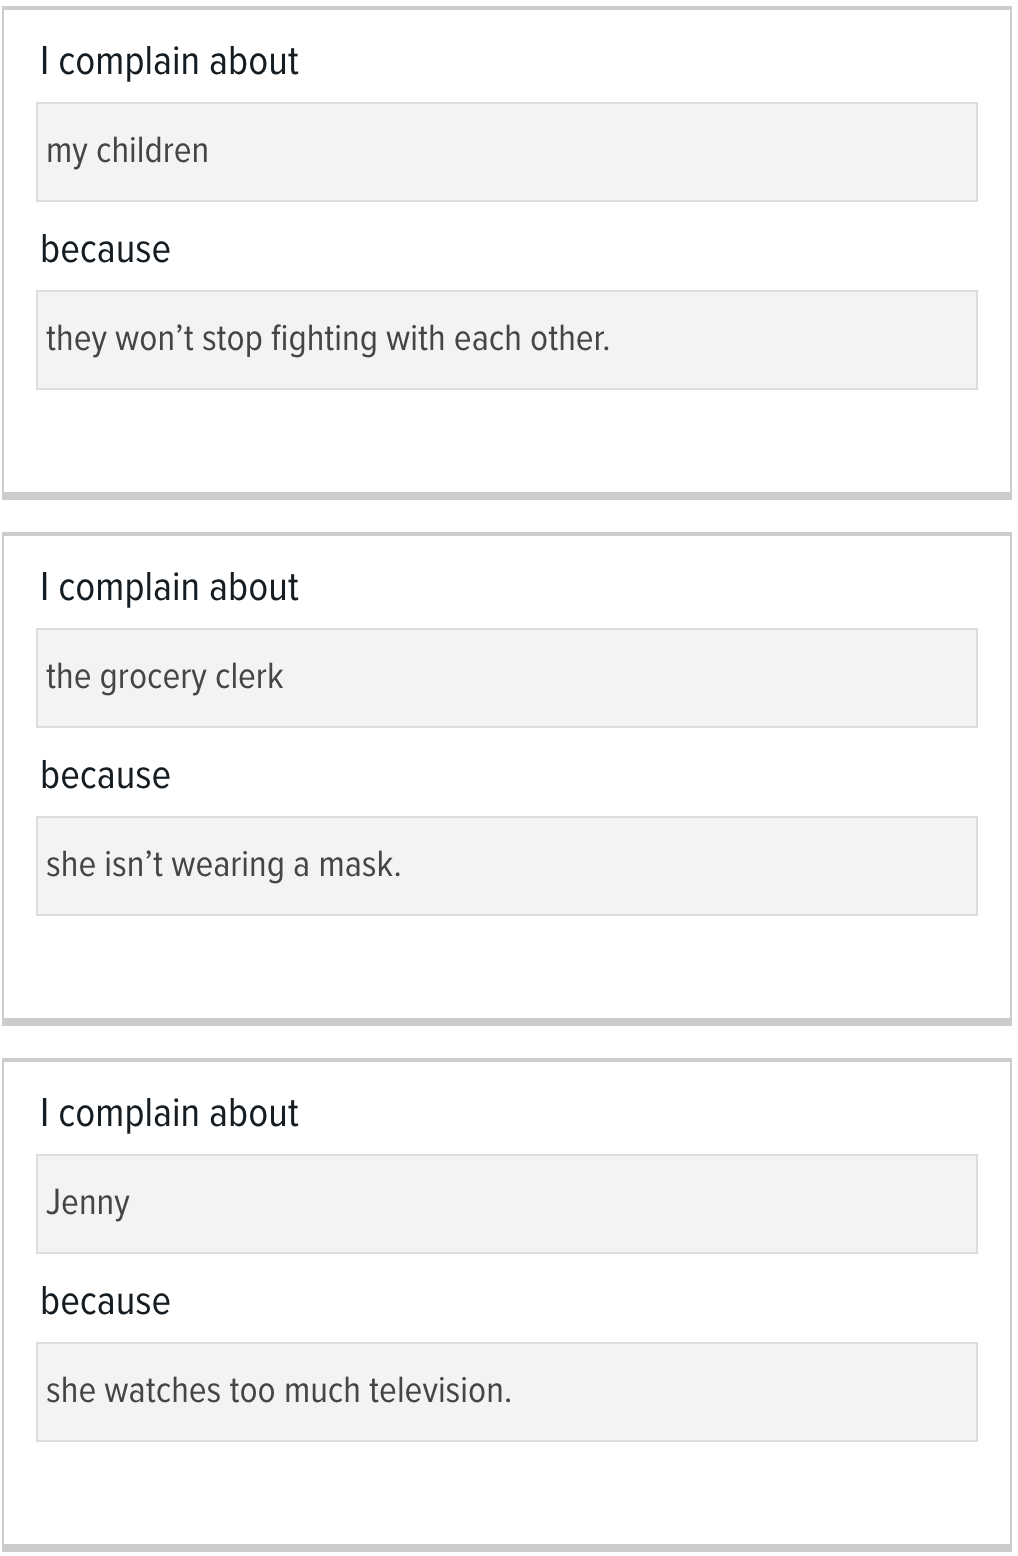Viewport: 1018px width, 1556px height.
Task: Click "I complain about" label above "my children"
Action: pyautogui.click(x=169, y=62)
